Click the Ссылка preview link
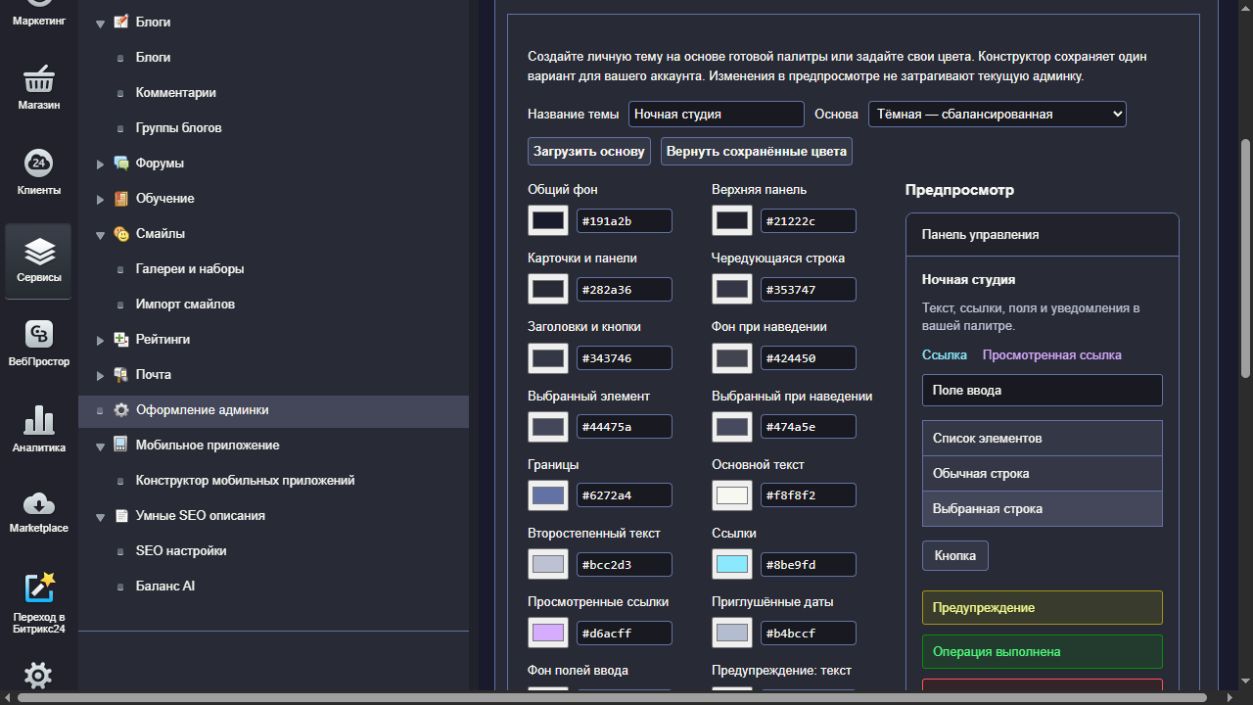The image size is (1253, 705). point(944,355)
